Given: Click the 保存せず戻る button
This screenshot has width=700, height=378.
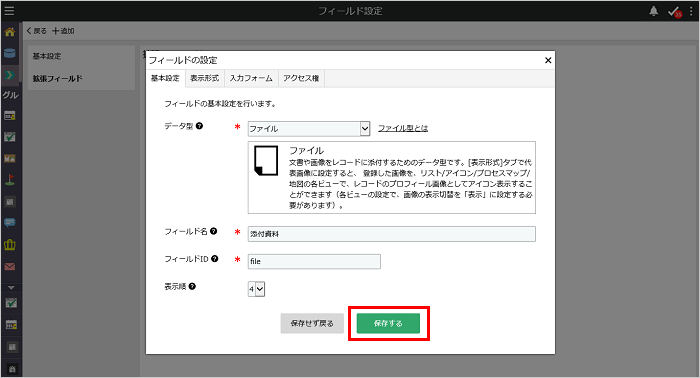Looking at the screenshot, I should [x=312, y=323].
